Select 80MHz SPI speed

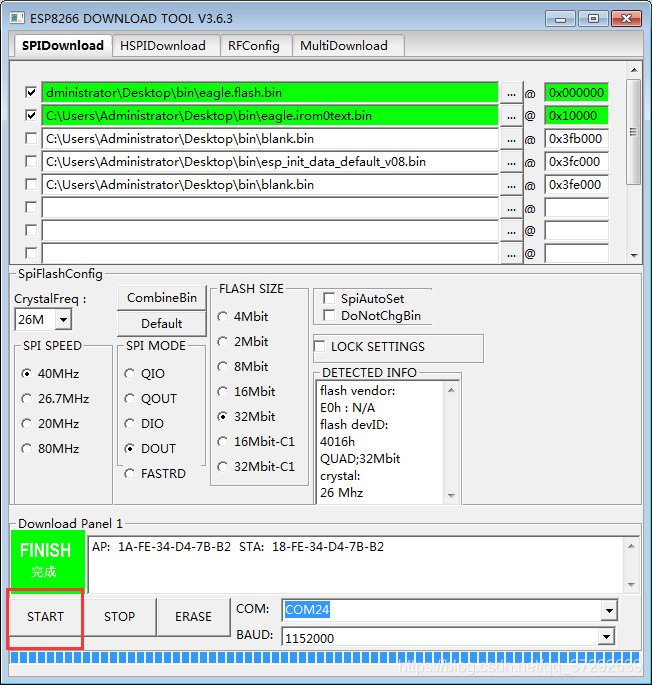(x=27, y=449)
